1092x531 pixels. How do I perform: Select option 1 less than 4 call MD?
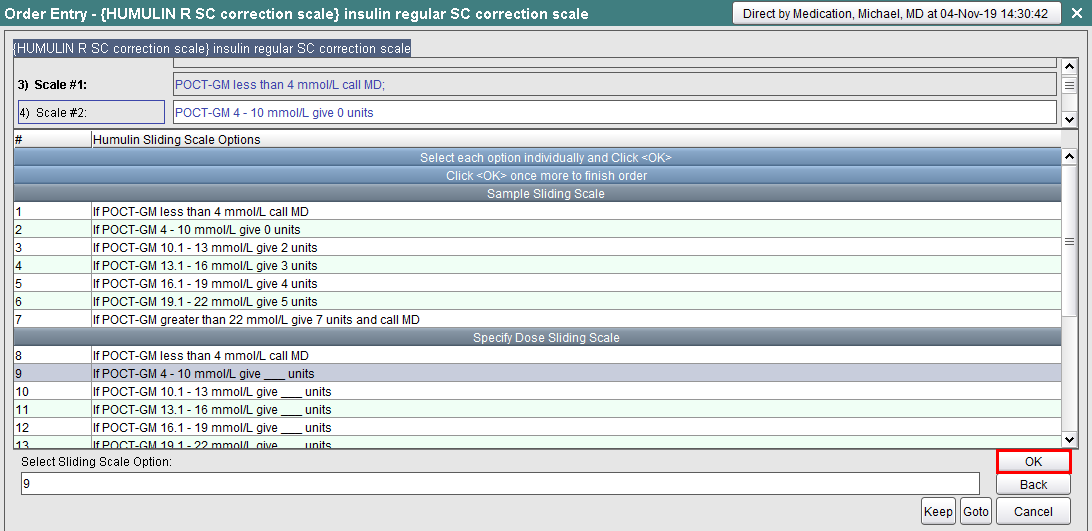[x=538, y=211]
